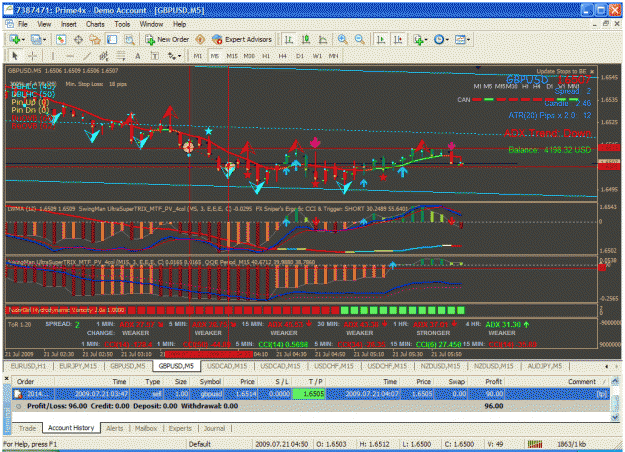Open the Strategy Tester
The image size is (625, 452).
pos(129,39)
